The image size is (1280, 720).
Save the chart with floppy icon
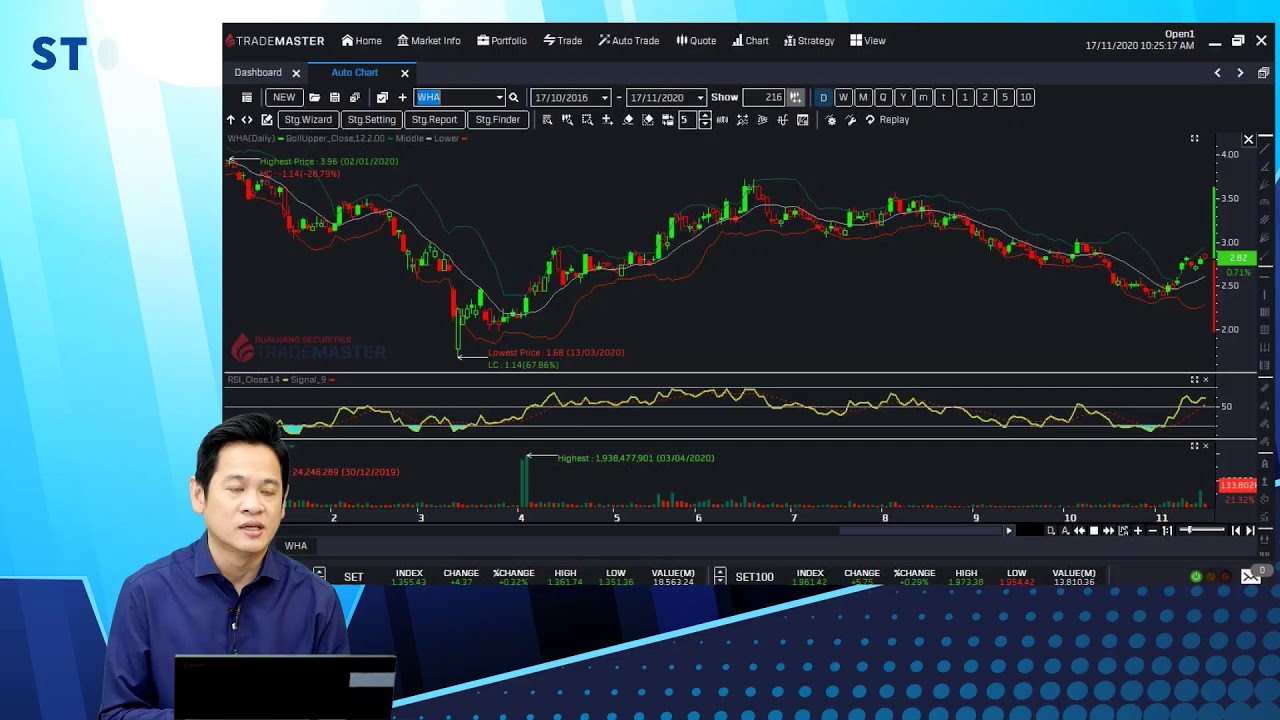click(335, 97)
